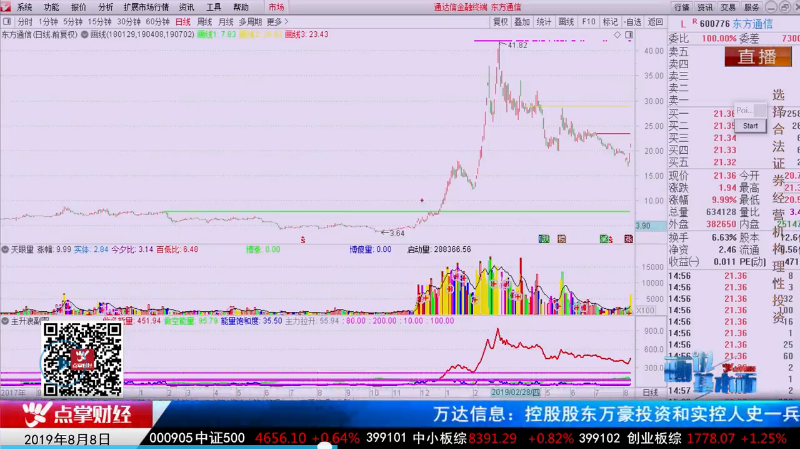Click the green info marker icon on chart

(544, 239)
